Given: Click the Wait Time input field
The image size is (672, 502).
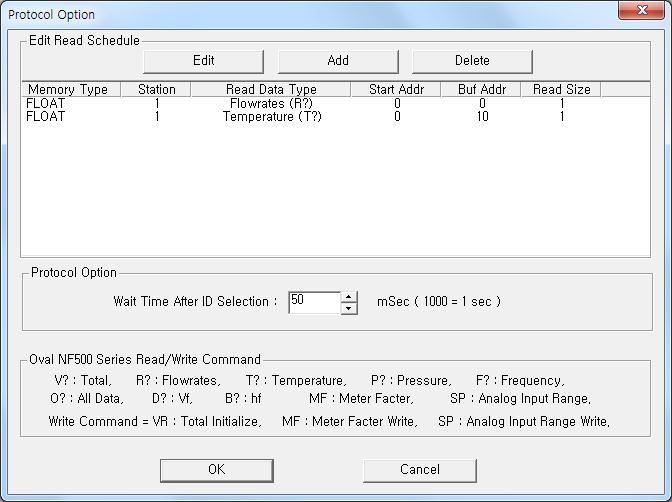Looking at the screenshot, I should [314, 302].
